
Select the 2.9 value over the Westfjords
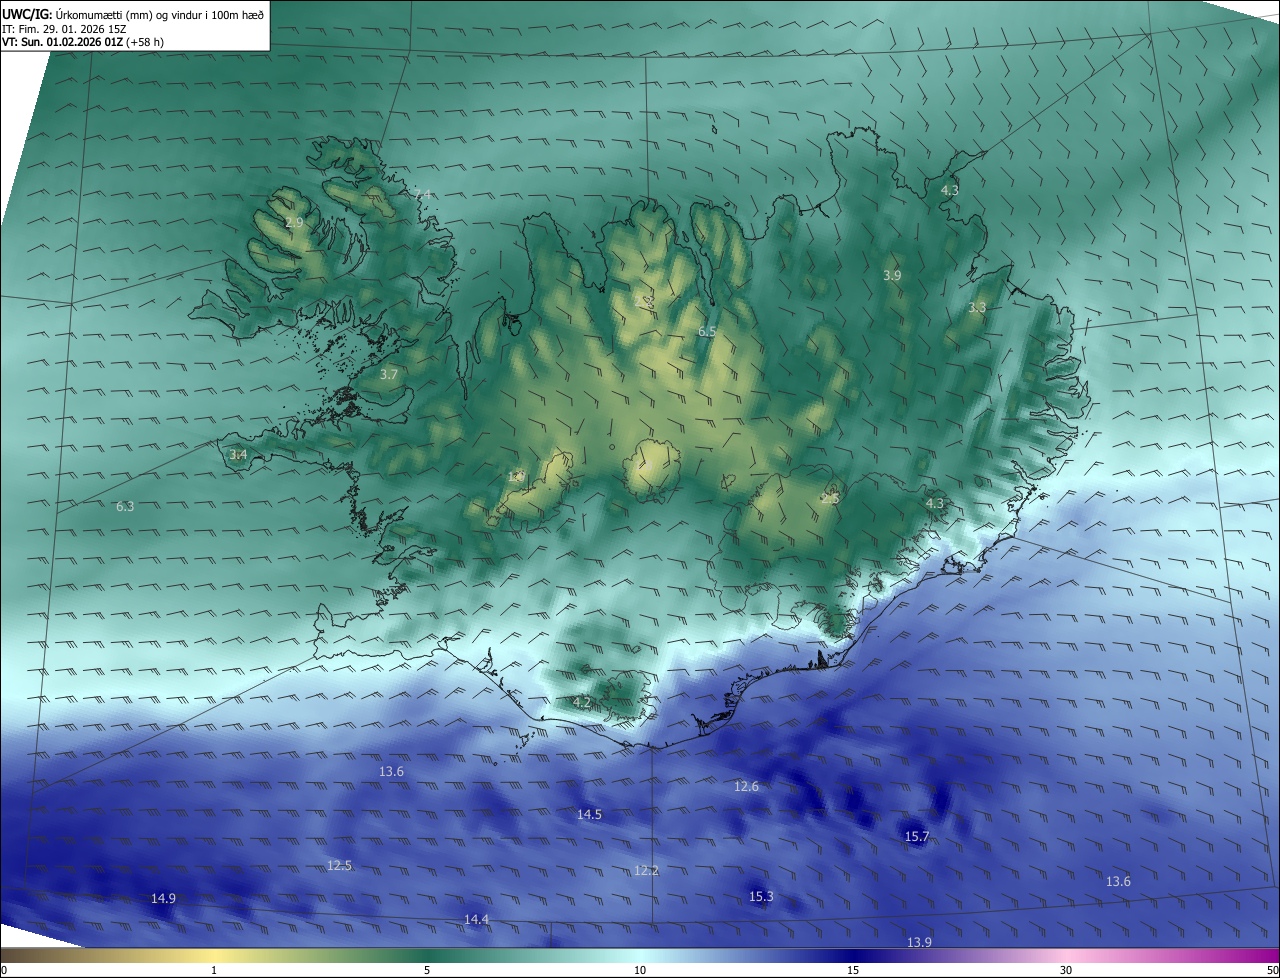pos(294,222)
